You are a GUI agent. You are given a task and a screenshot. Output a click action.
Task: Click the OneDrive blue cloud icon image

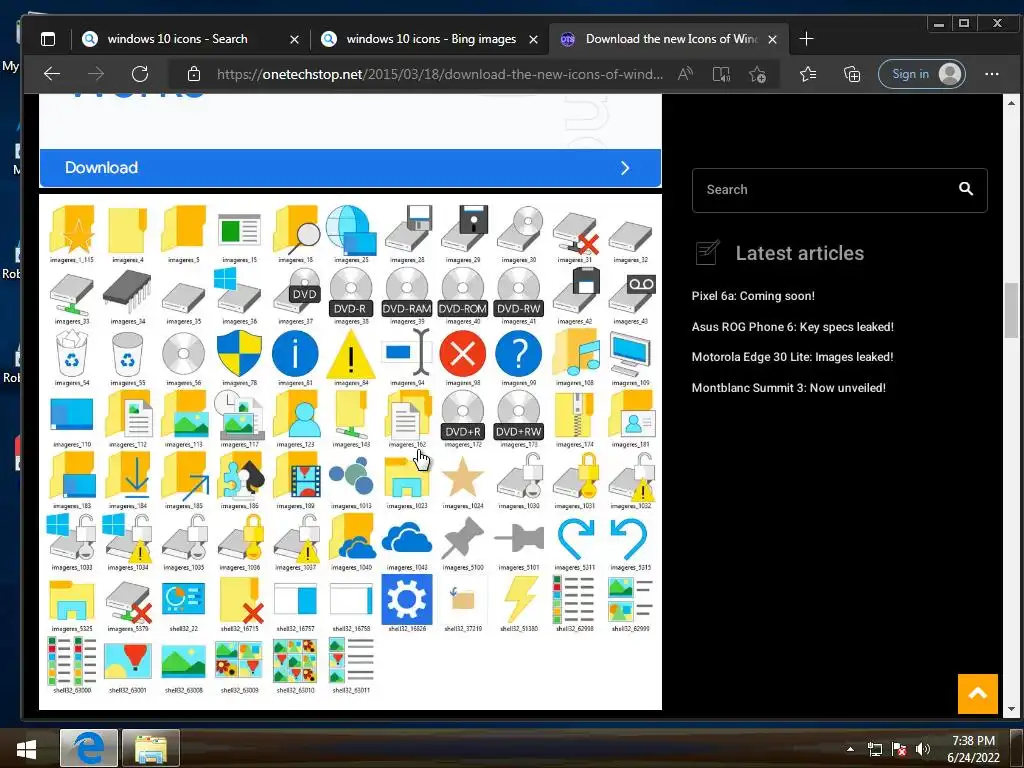[x=407, y=539]
